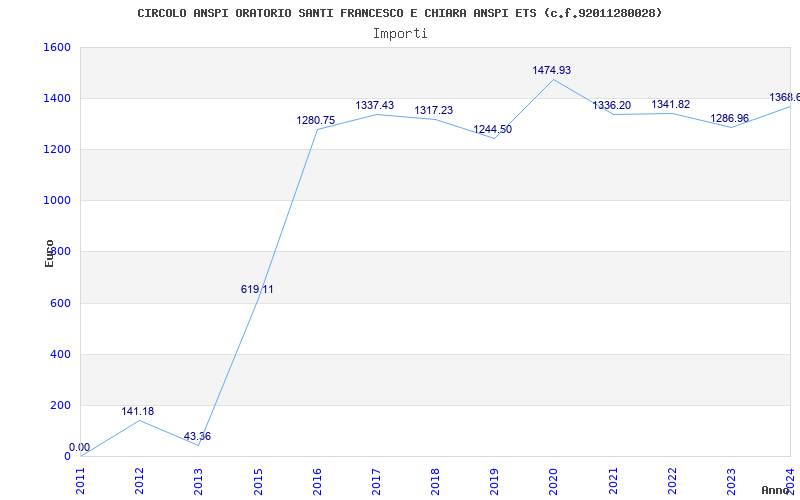Click the 2011 year axis label

pyautogui.click(x=81, y=481)
